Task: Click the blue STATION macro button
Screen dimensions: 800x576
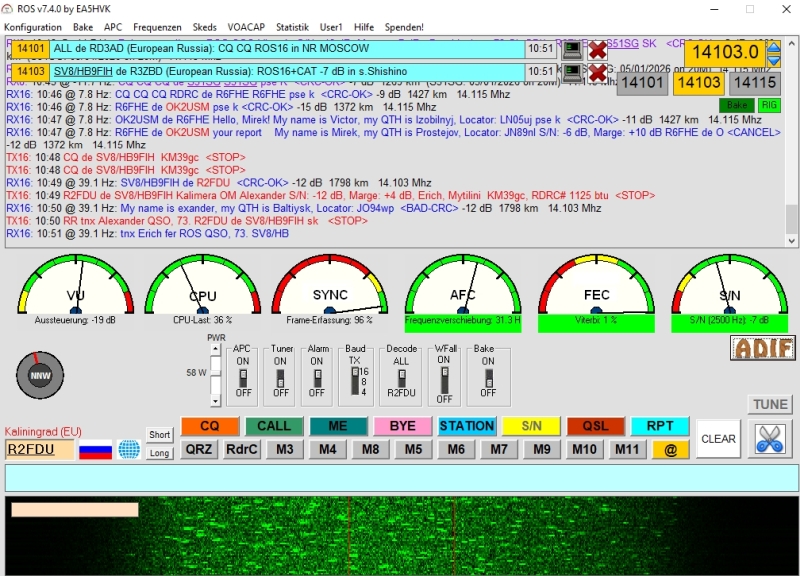Action: point(467,426)
